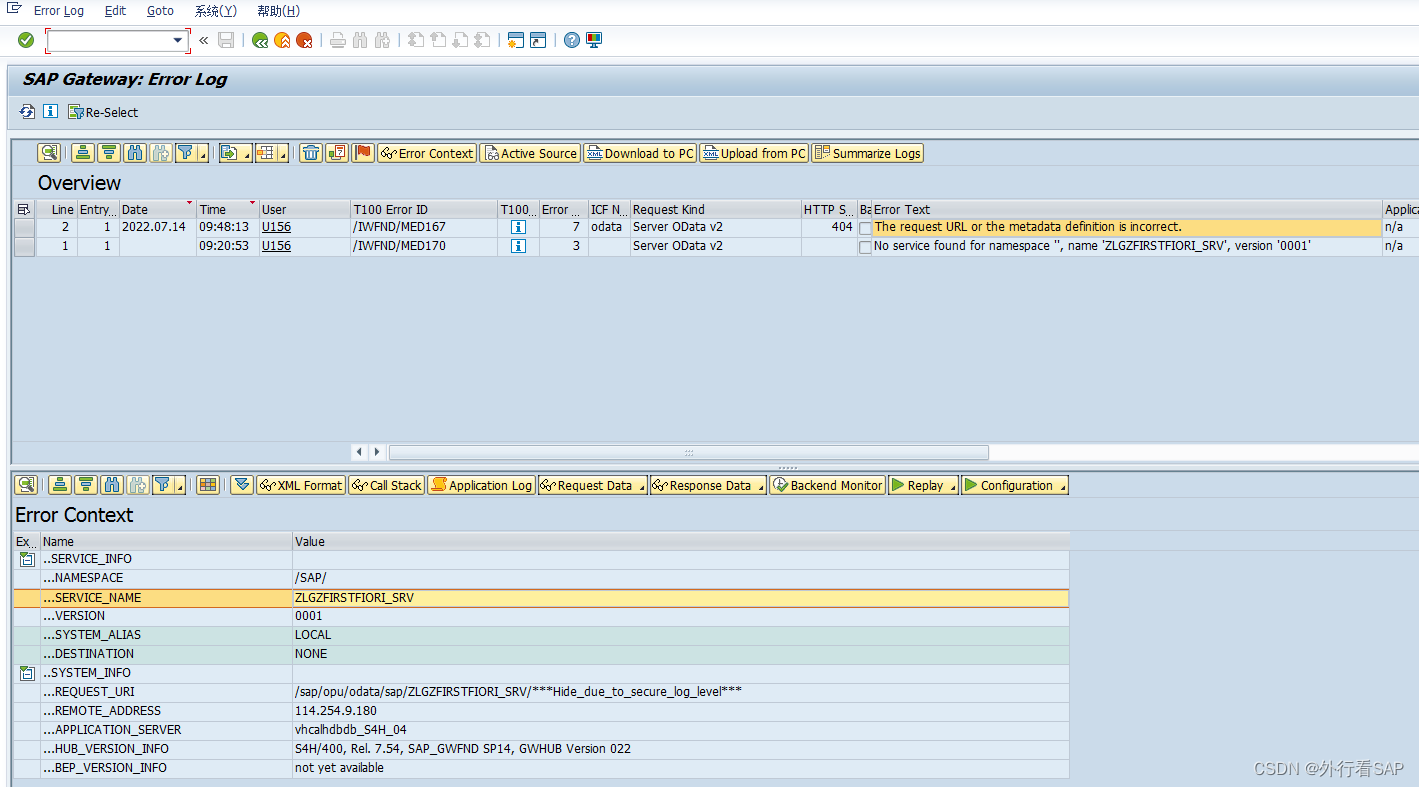The height and width of the screenshot is (787, 1419).
Task: Click the Error Context button
Action: point(426,153)
